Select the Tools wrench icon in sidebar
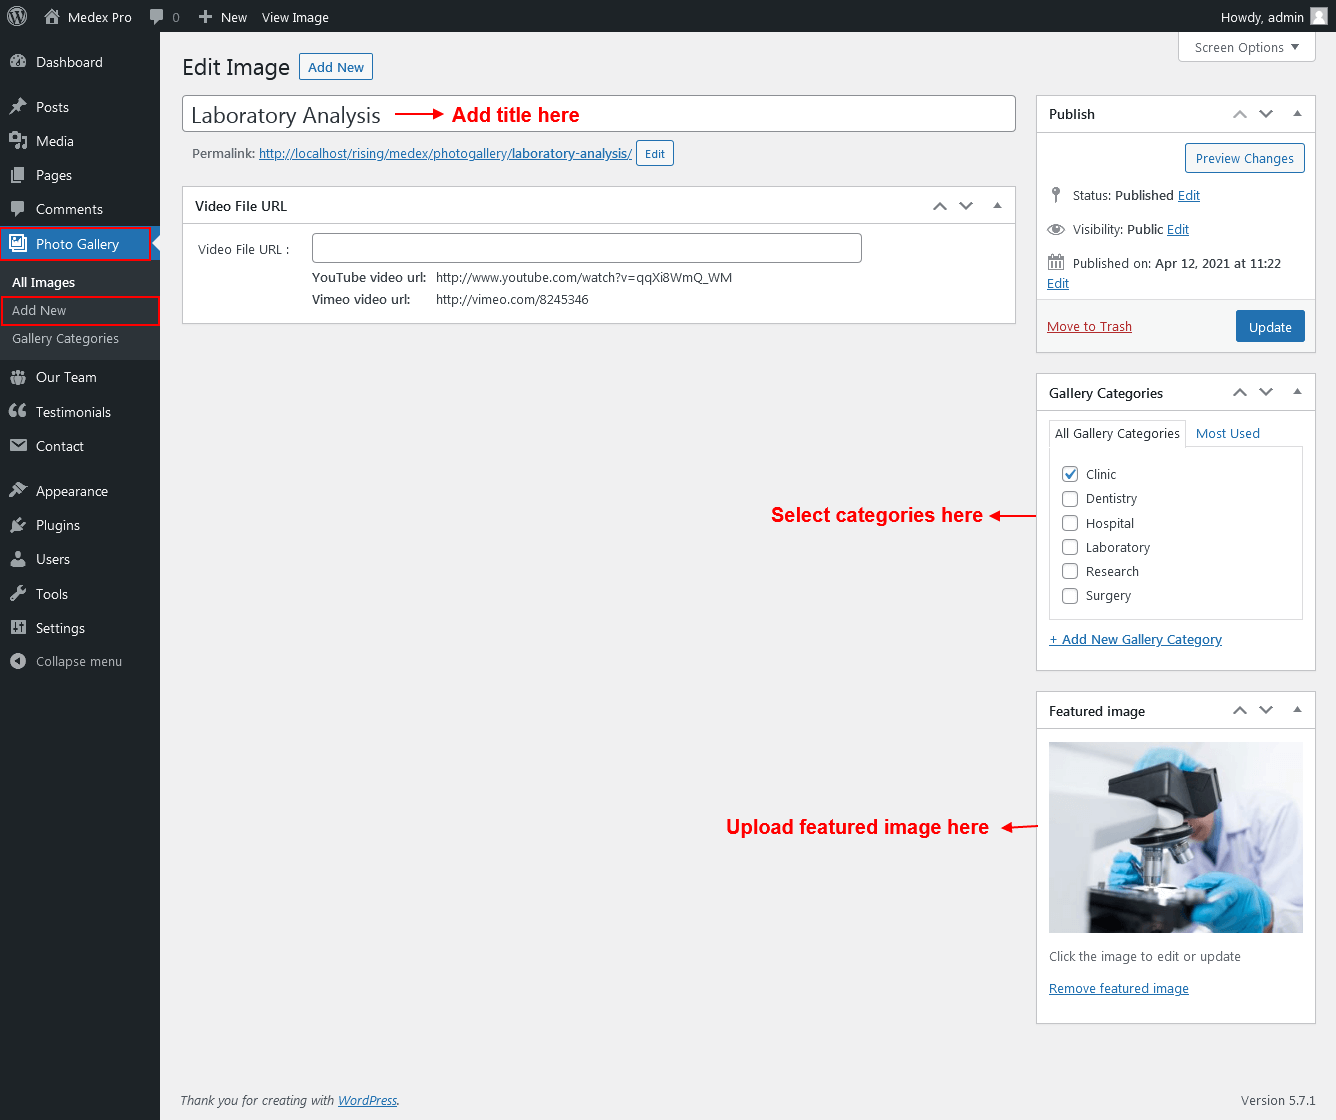 point(18,594)
